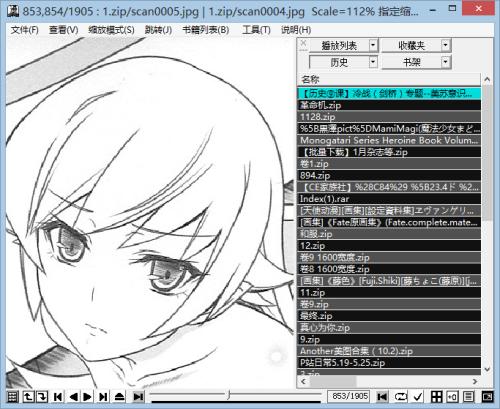
Task: Select Monogatari Series Heroine Book entry
Action: (x=389, y=140)
